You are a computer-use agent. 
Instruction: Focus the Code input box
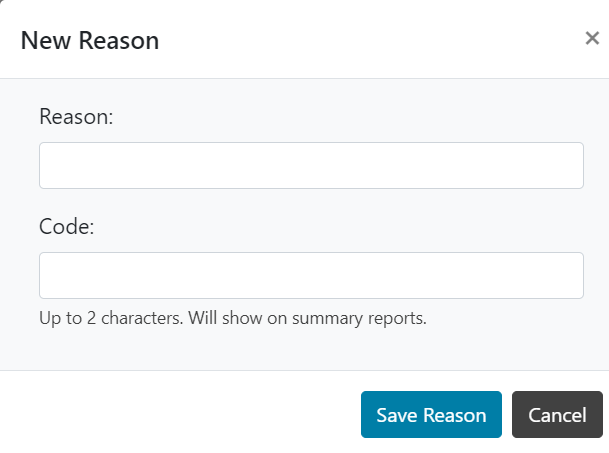click(311, 275)
